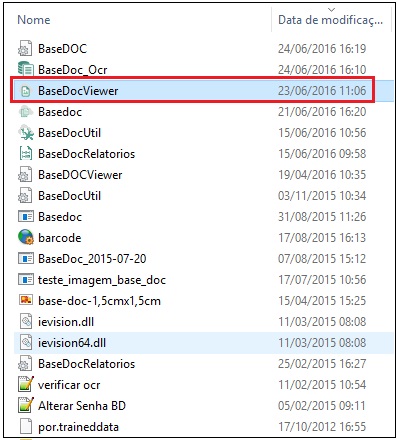Select the file name base-doc-1,5cmx1,5cm
The image size is (397, 440).
point(99,301)
